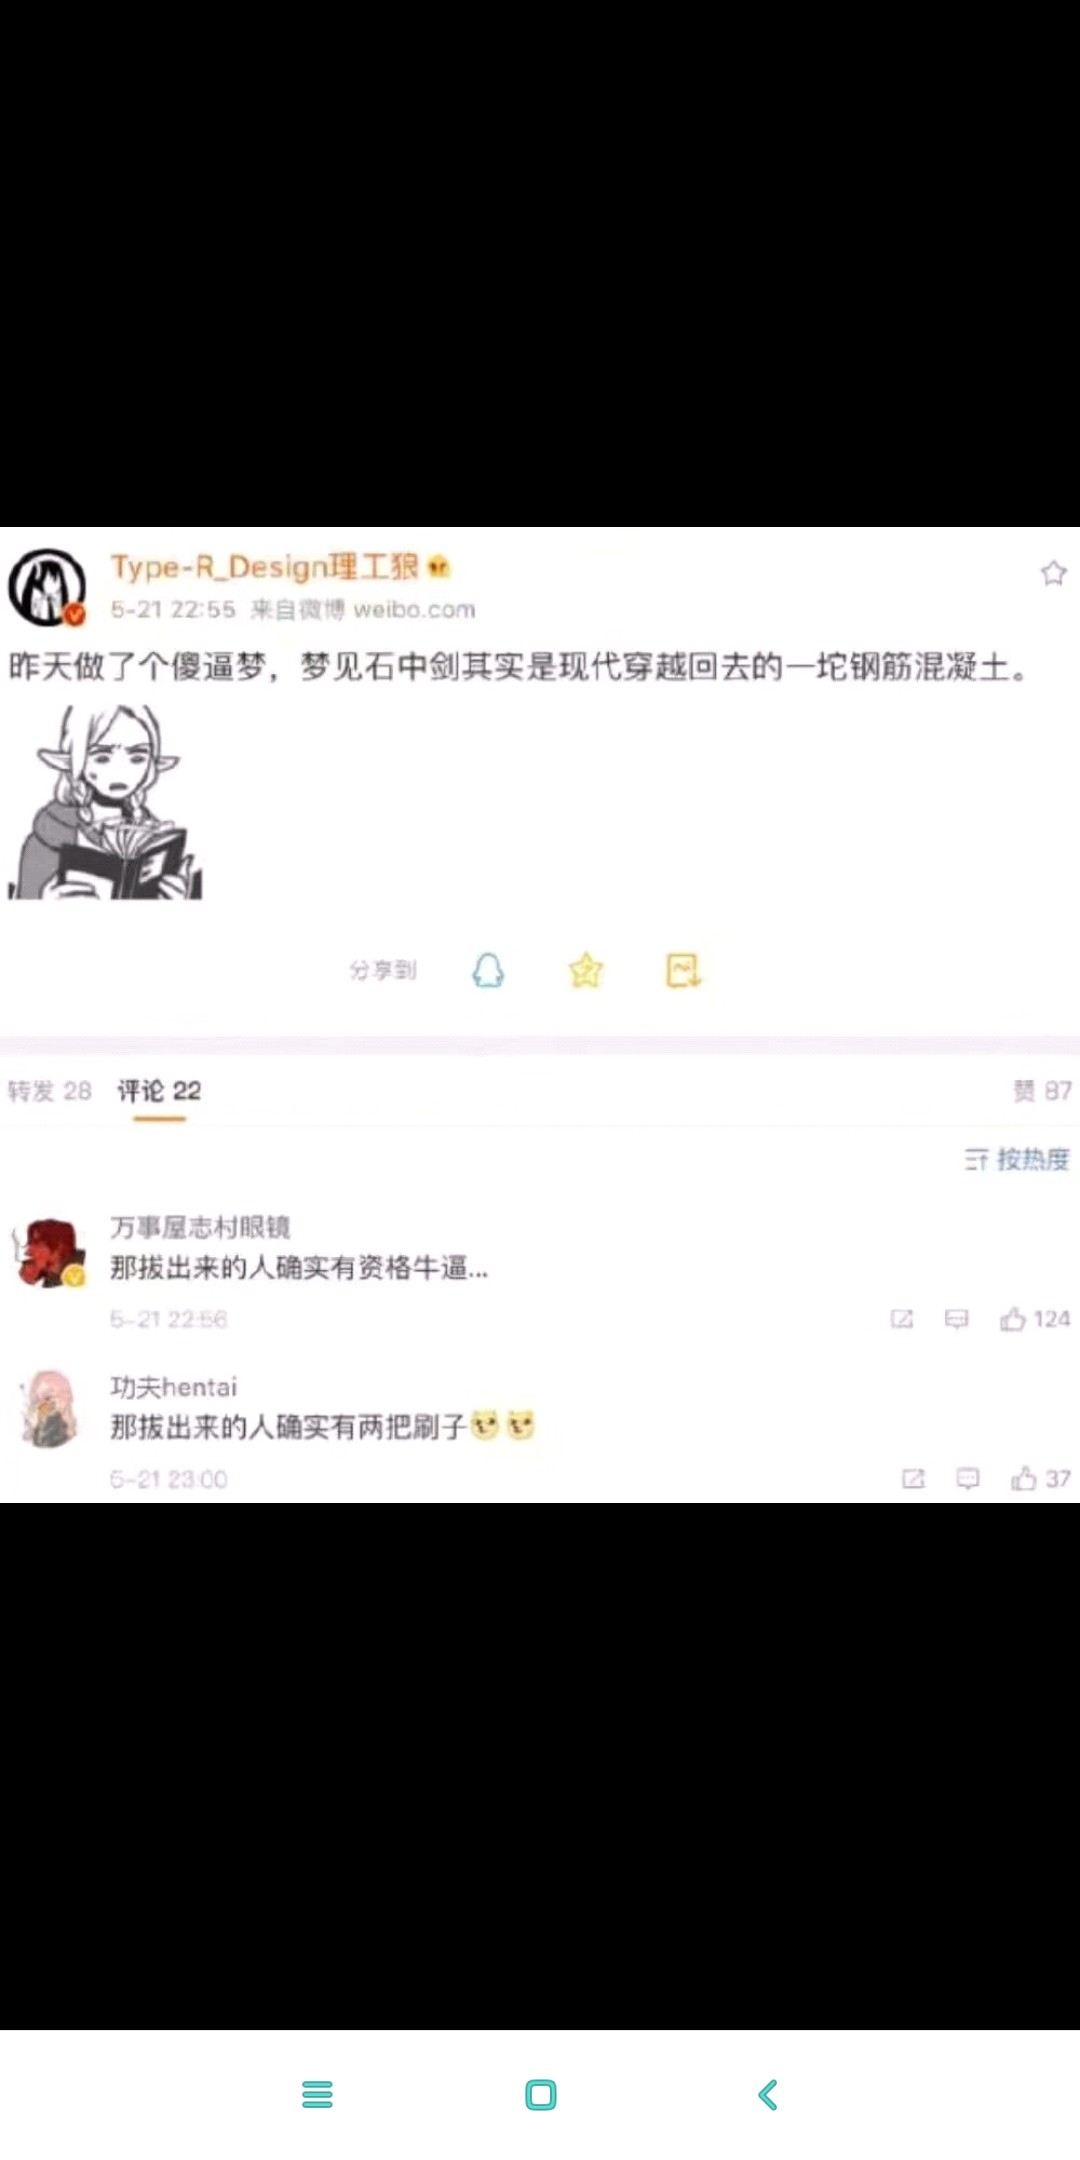Viewport: 1080px width, 2160px height.
Task: Share post to QQ penguin icon
Action: click(488, 970)
